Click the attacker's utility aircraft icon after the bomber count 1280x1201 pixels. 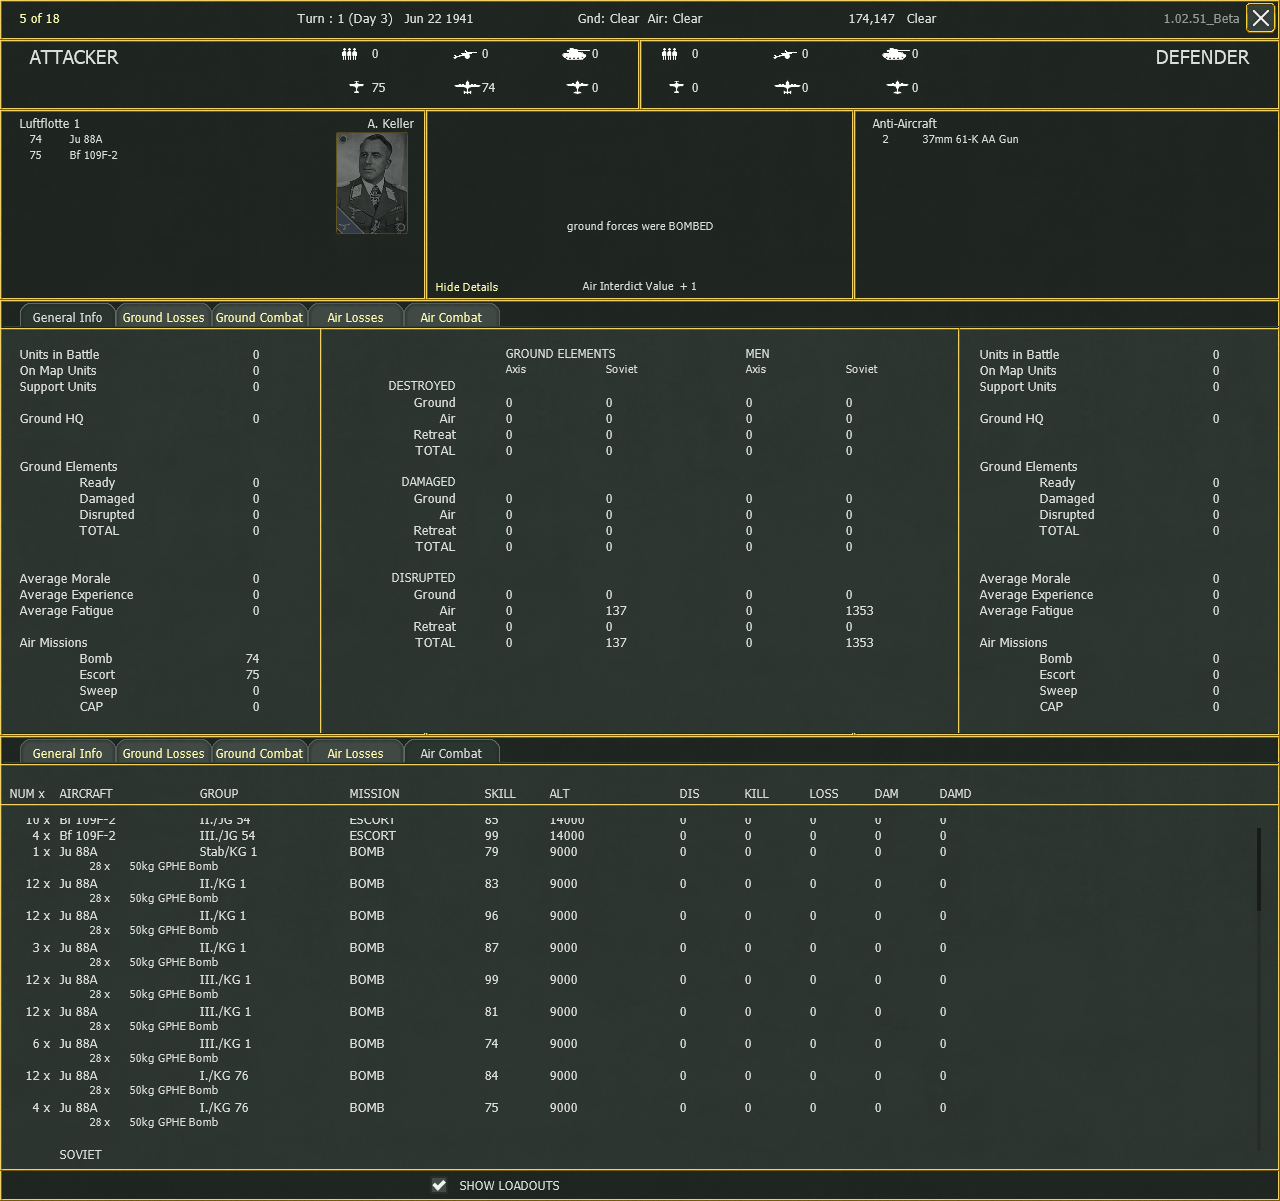point(576,87)
